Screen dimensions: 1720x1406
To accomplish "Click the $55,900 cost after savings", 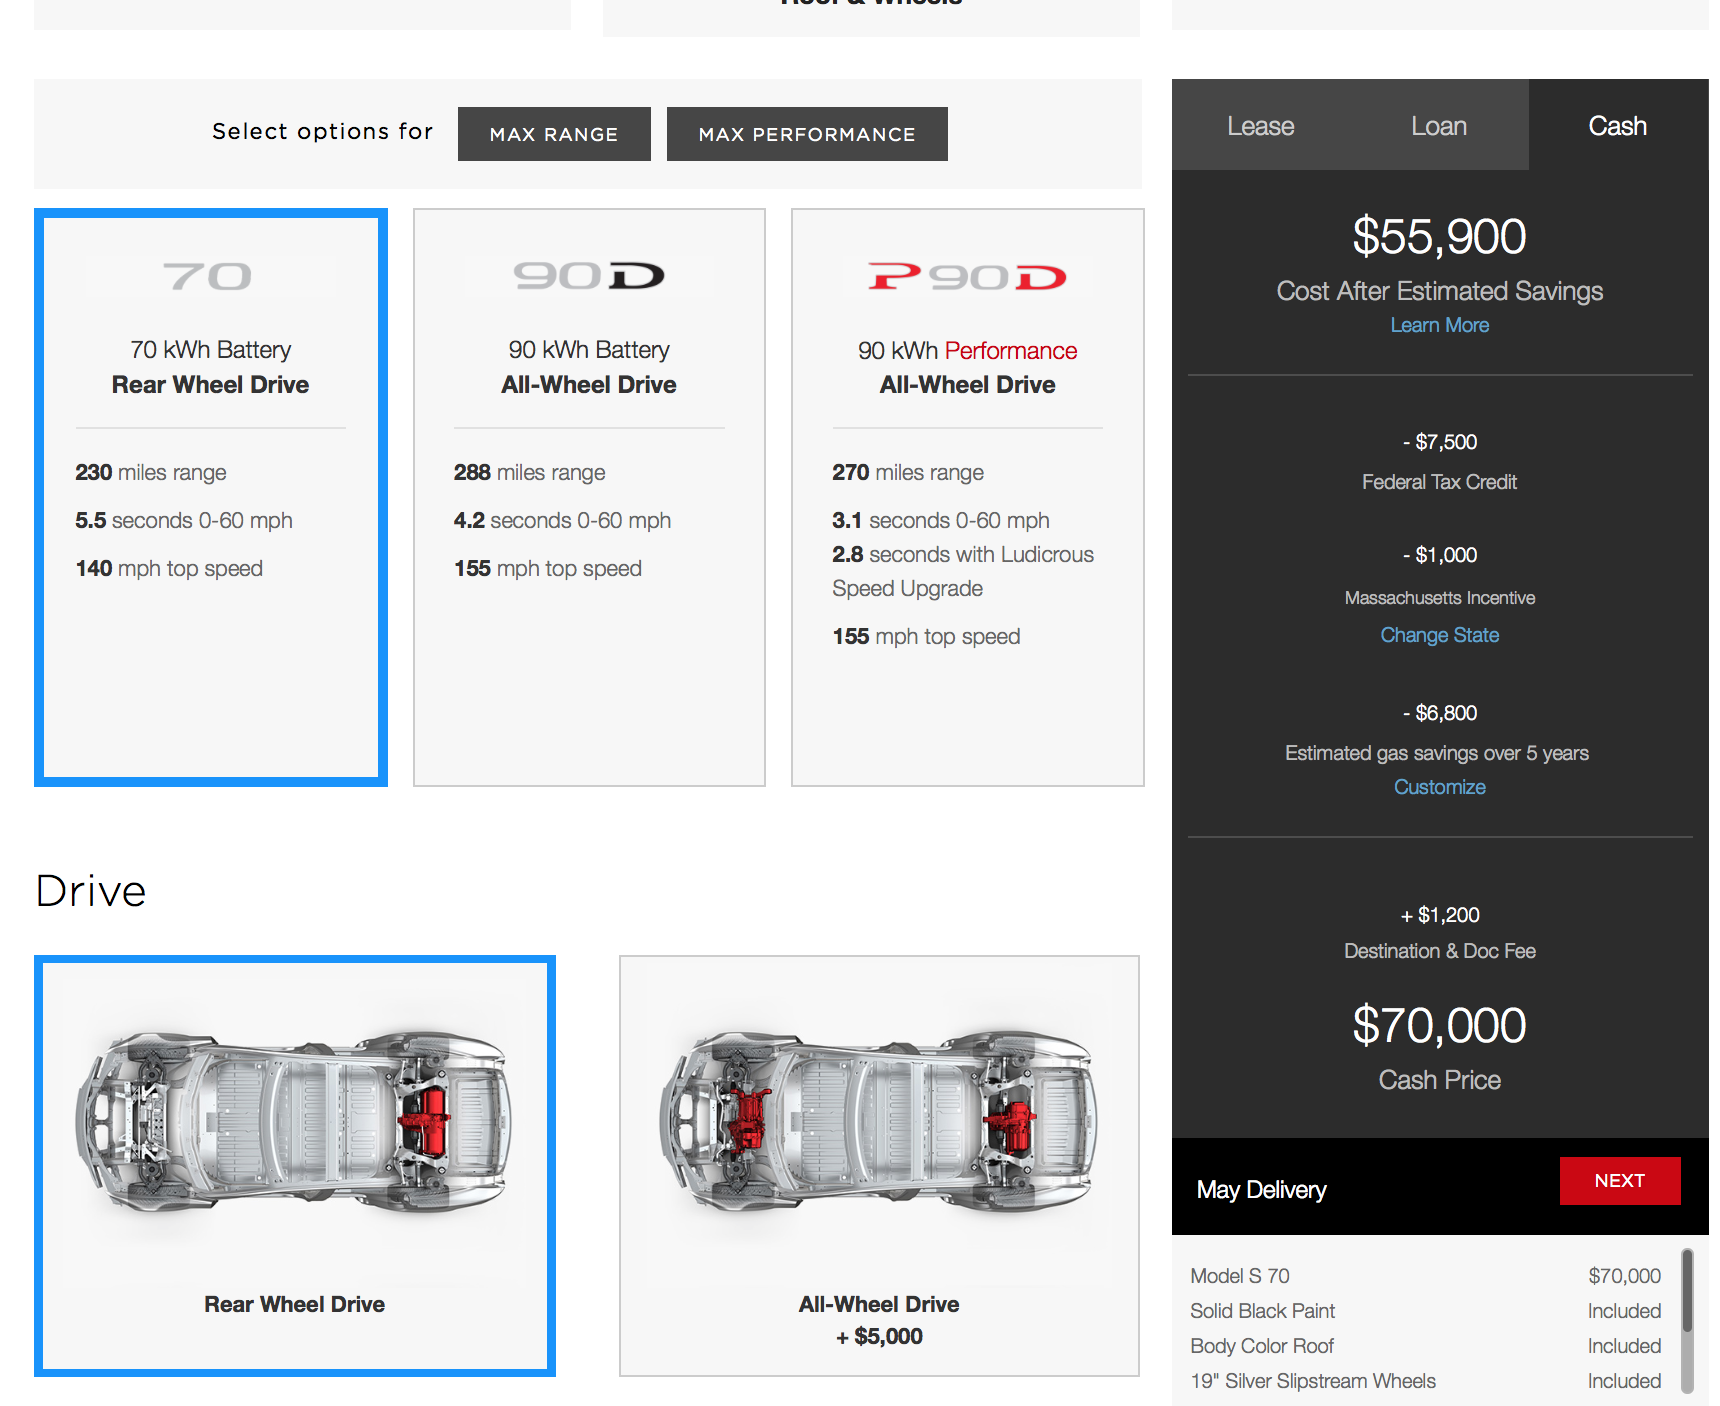I will pos(1440,237).
